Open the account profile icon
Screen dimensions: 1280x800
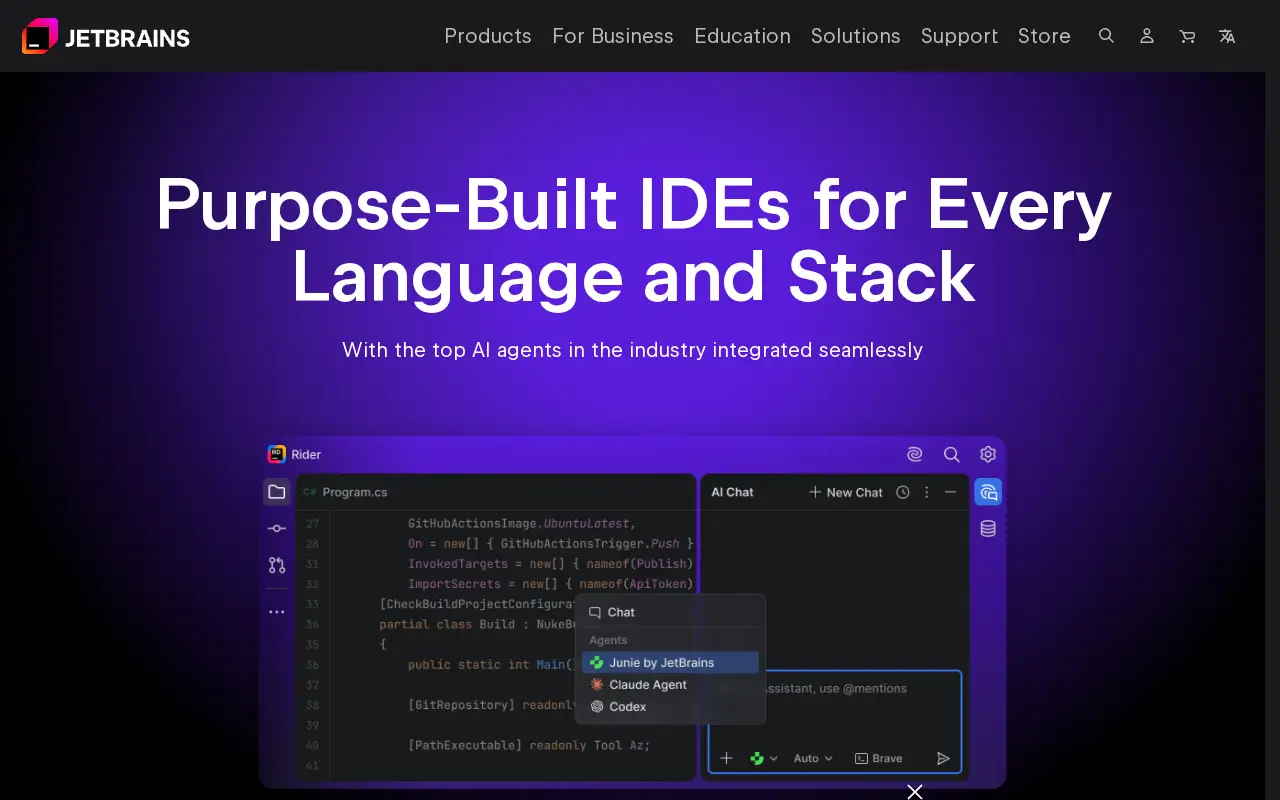point(1147,36)
